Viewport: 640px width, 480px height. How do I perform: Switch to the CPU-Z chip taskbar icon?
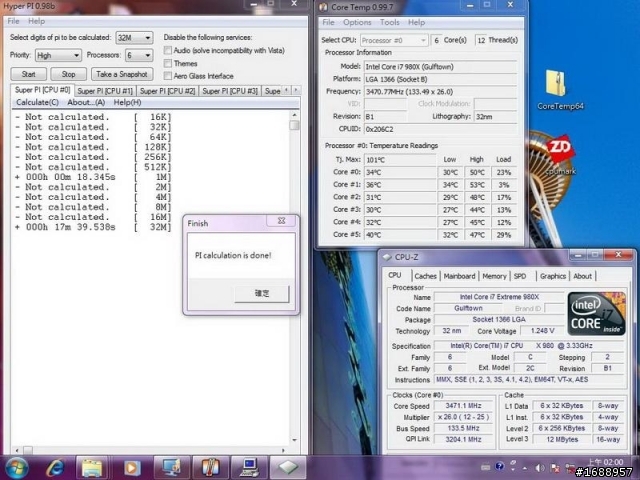click(x=288, y=468)
